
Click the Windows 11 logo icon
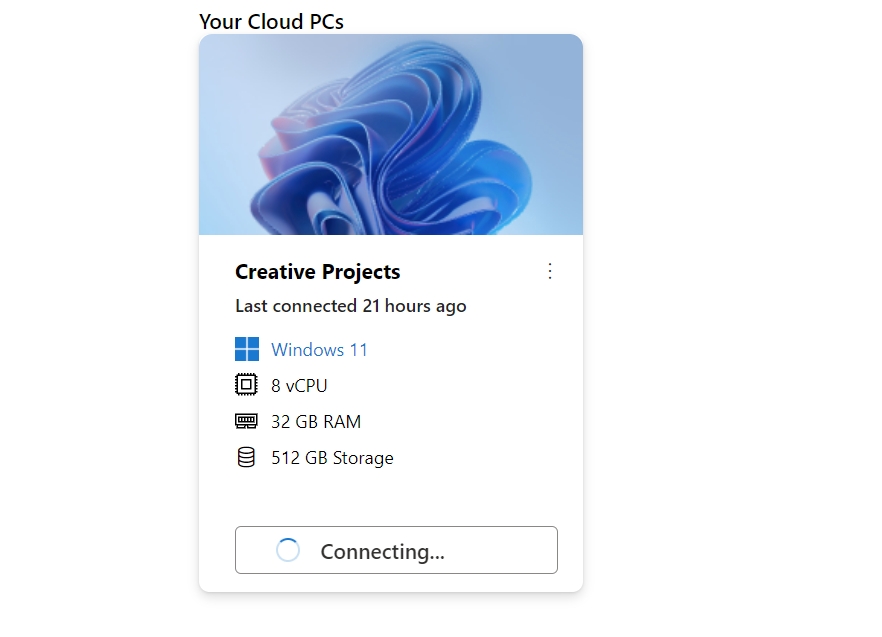coord(246,349)
